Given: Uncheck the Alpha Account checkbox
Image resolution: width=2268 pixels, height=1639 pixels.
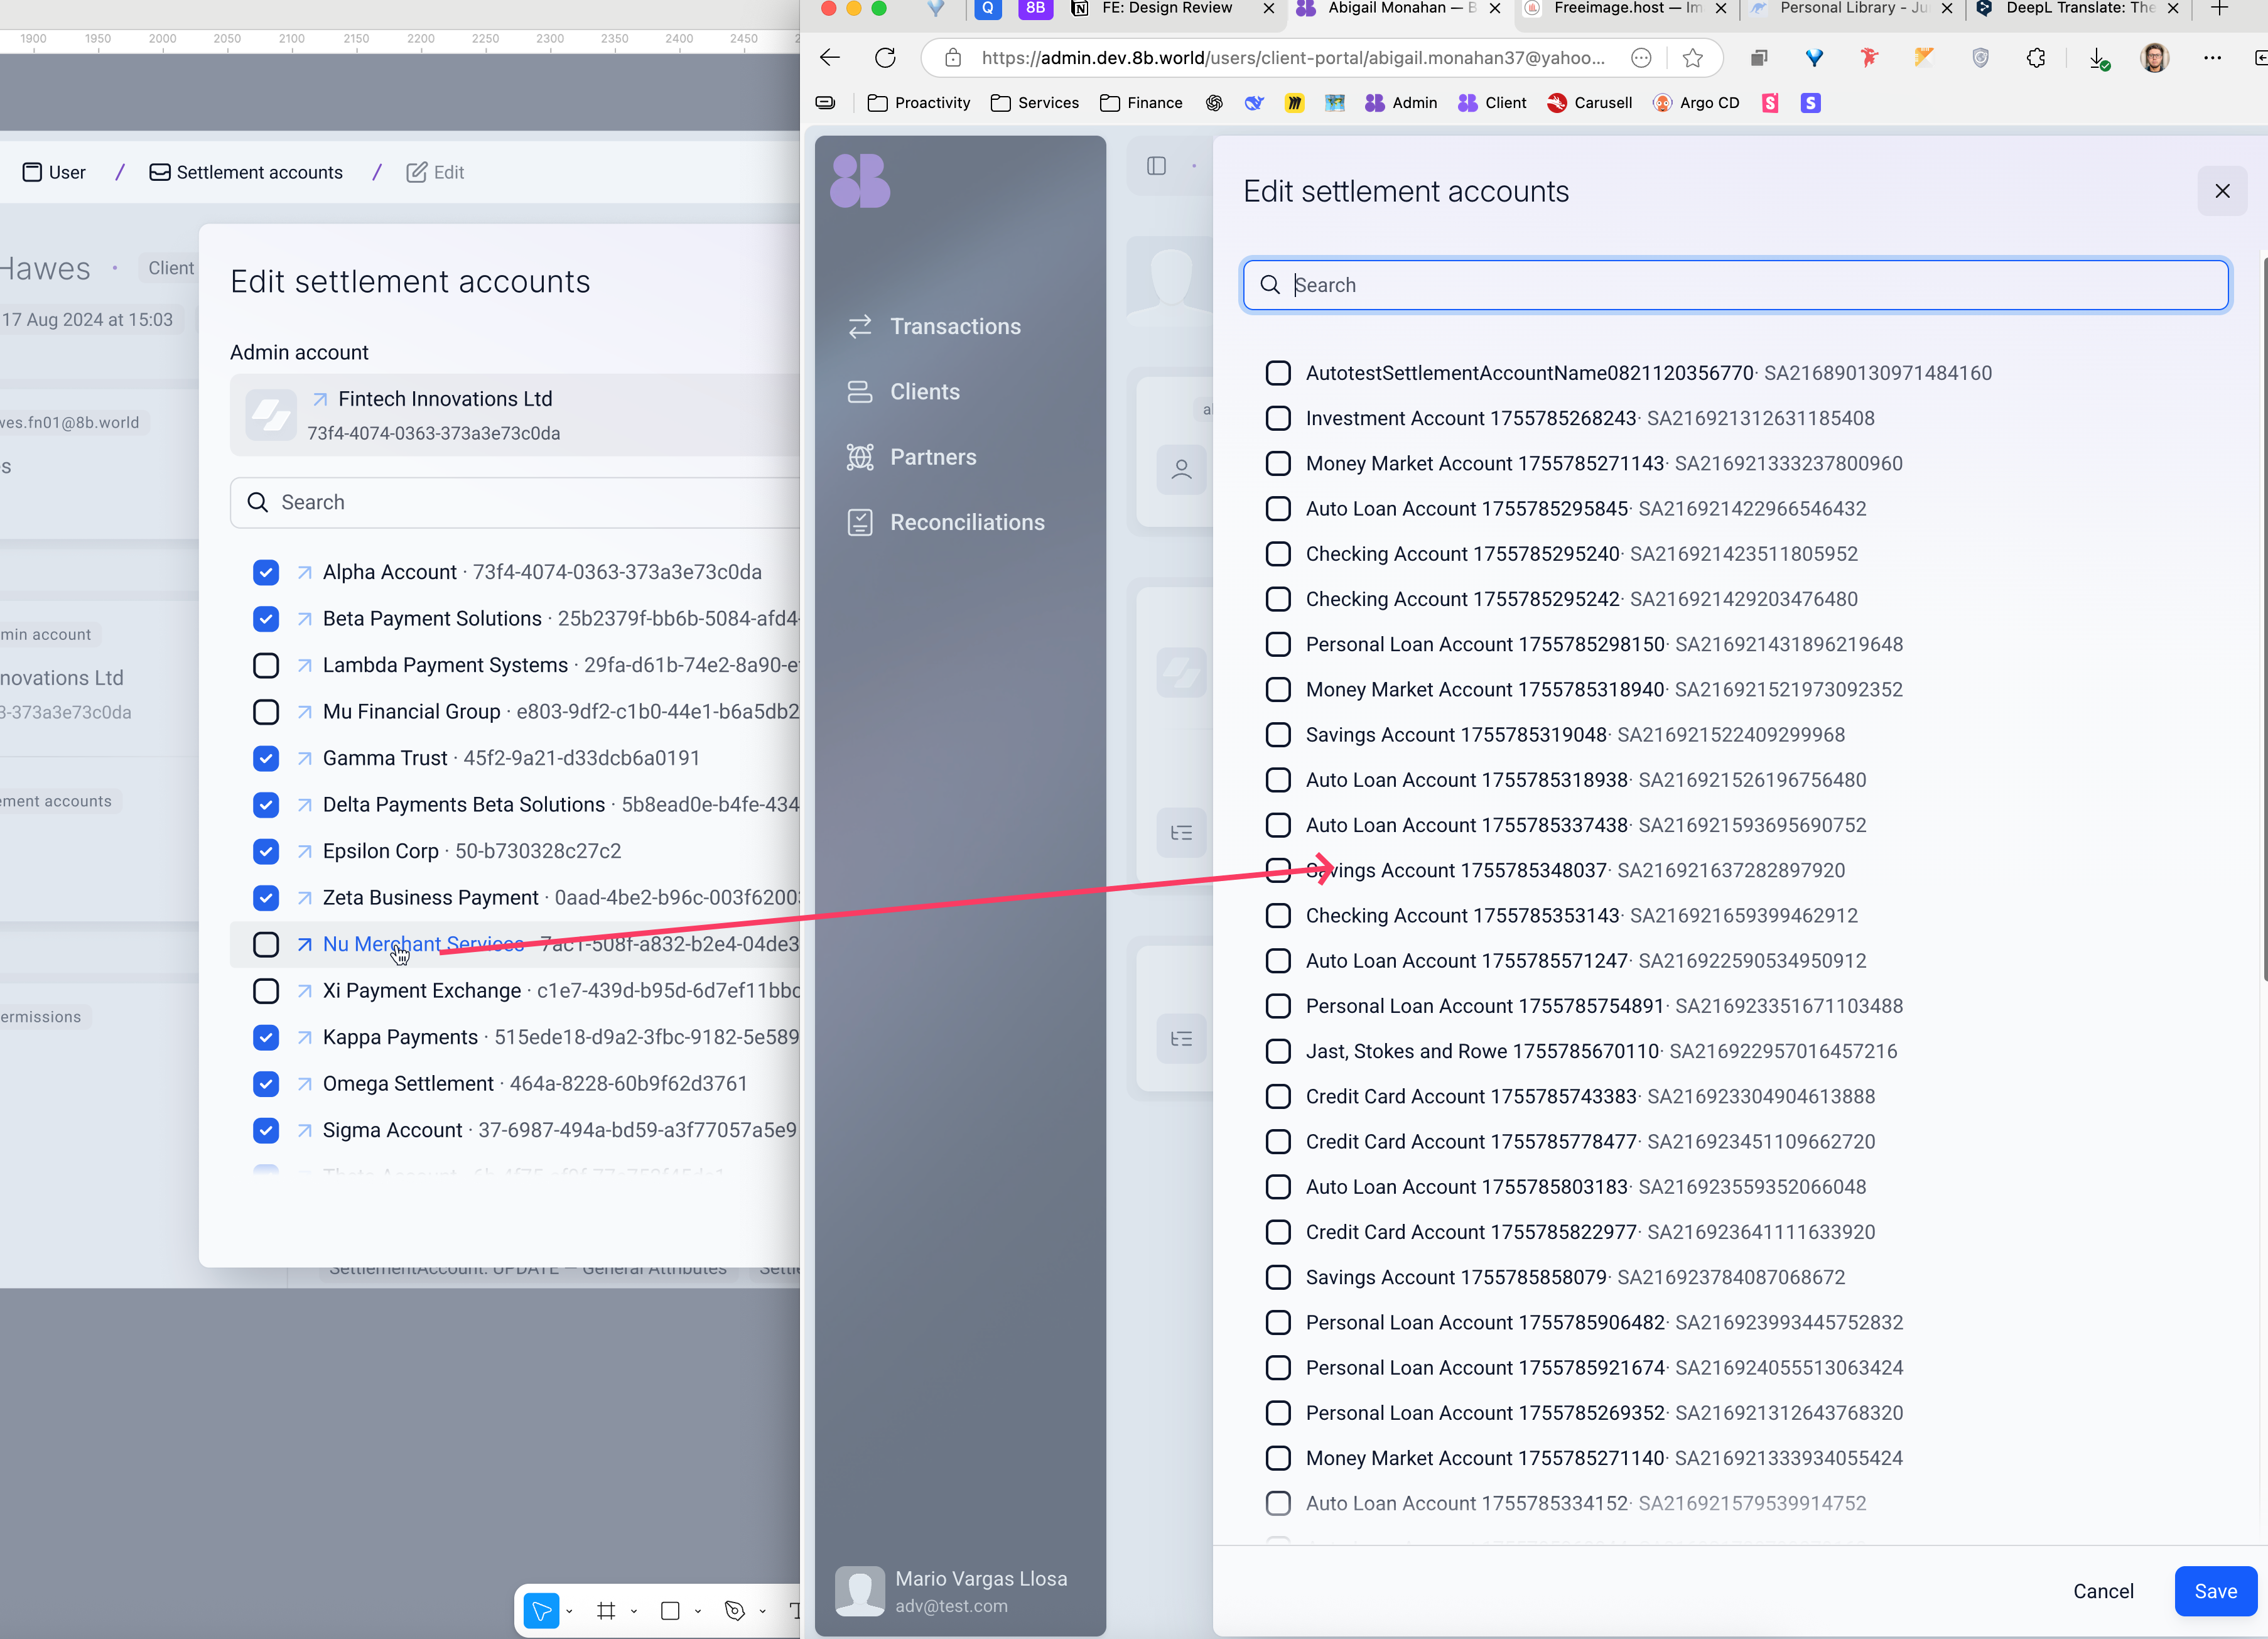Looking at the screenshot, I should pos(266,572).
